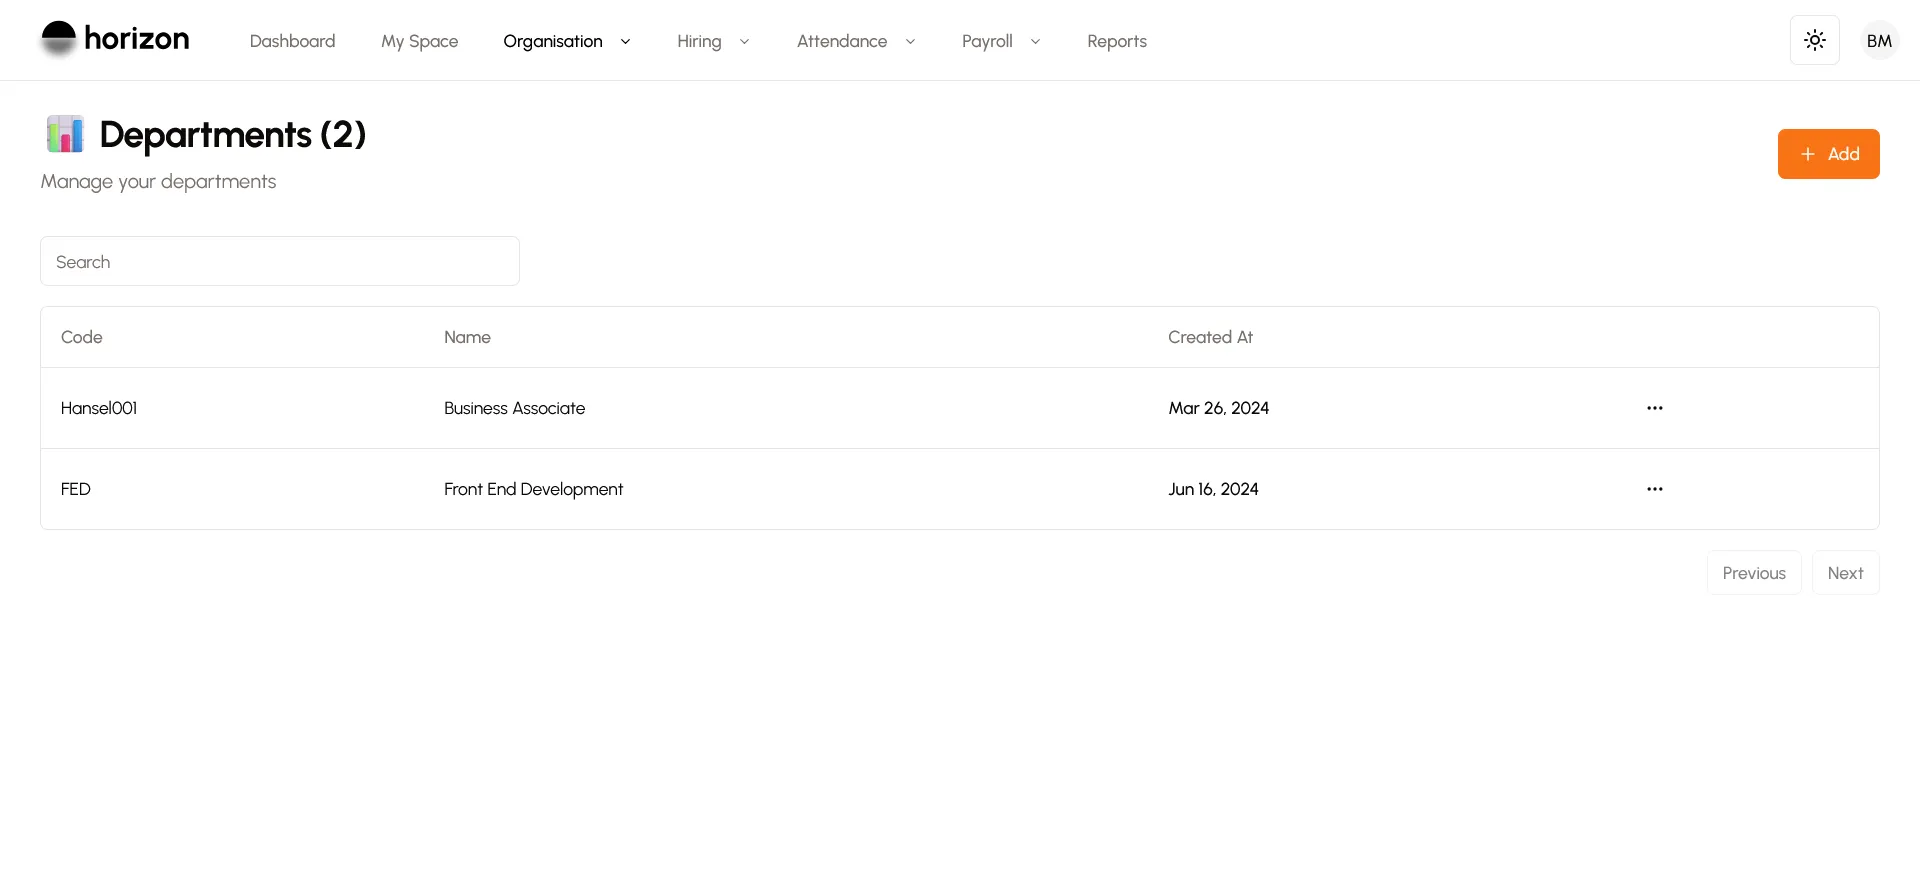
Task: Click the Manage your departments subtitle
Action: tap(158, 182)
